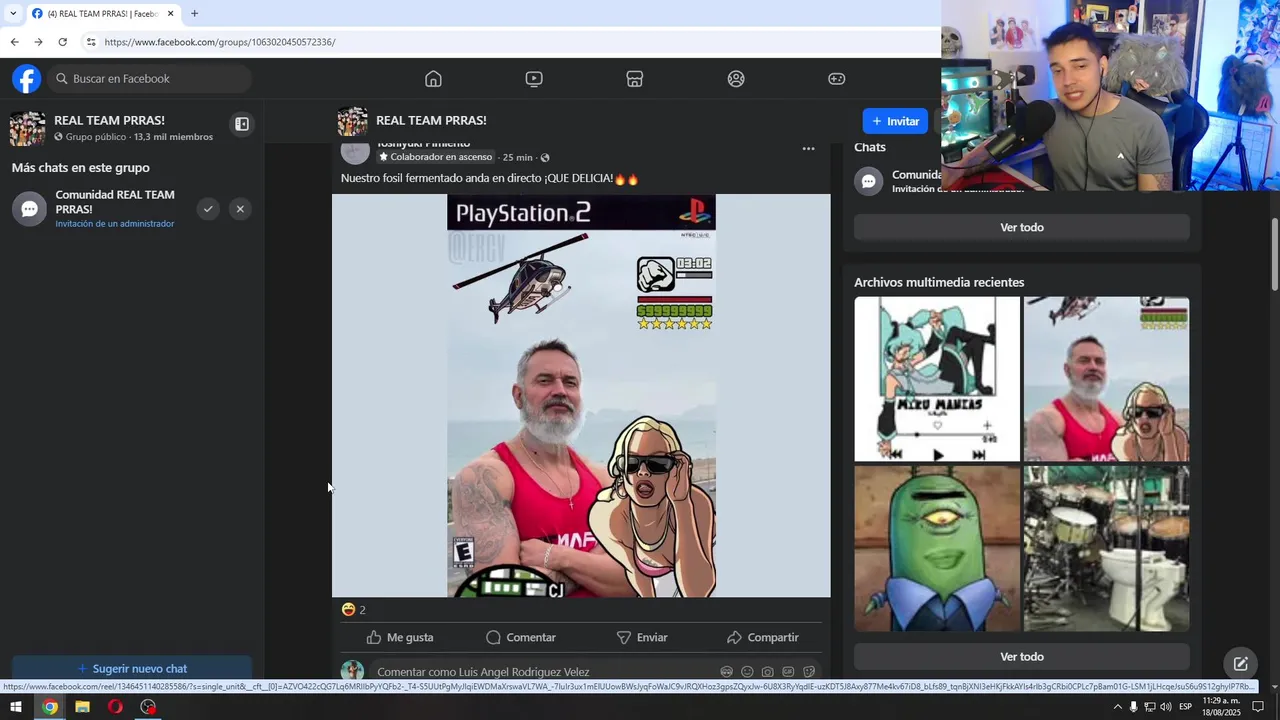
Task: Open File Explorer from taskbar
Action: pos(82,707)
